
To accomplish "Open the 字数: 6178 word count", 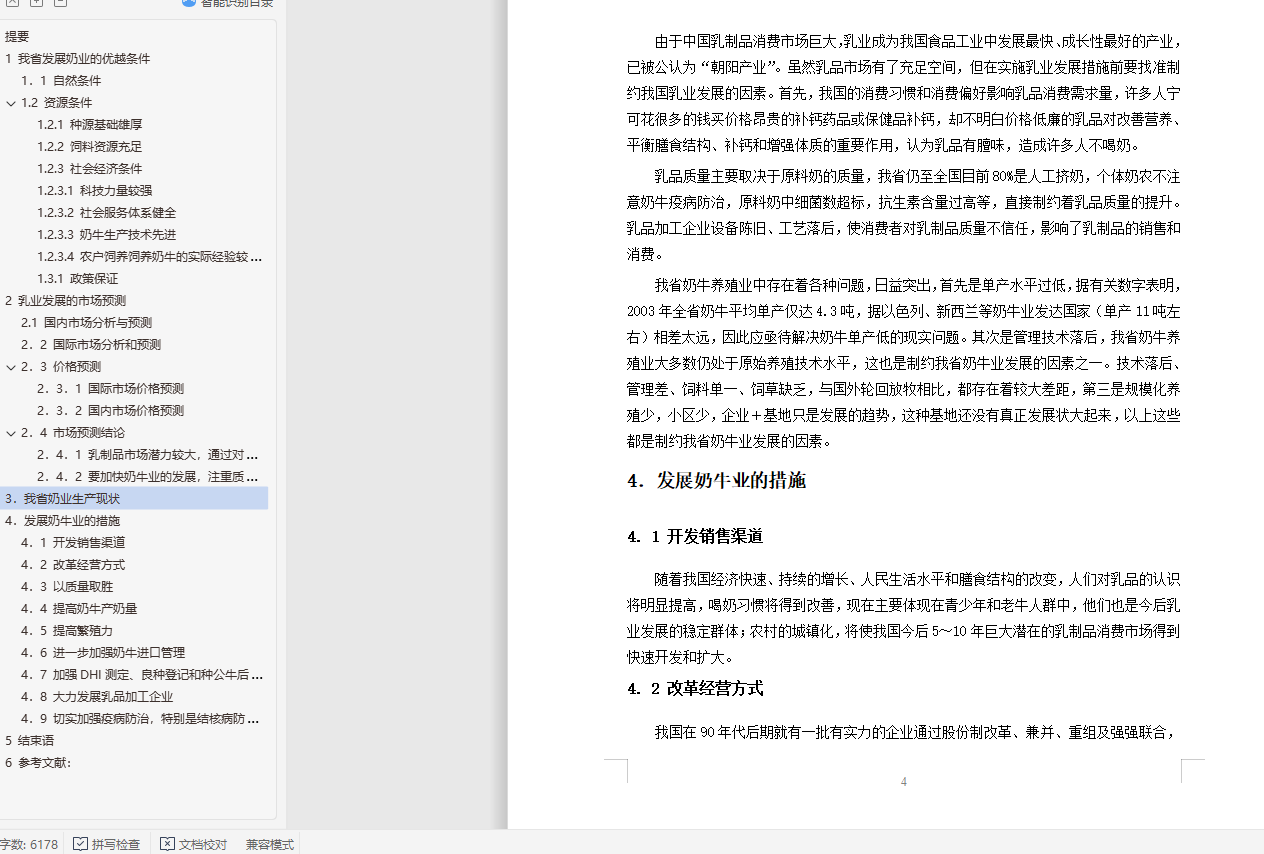I will tap(29, 844).
